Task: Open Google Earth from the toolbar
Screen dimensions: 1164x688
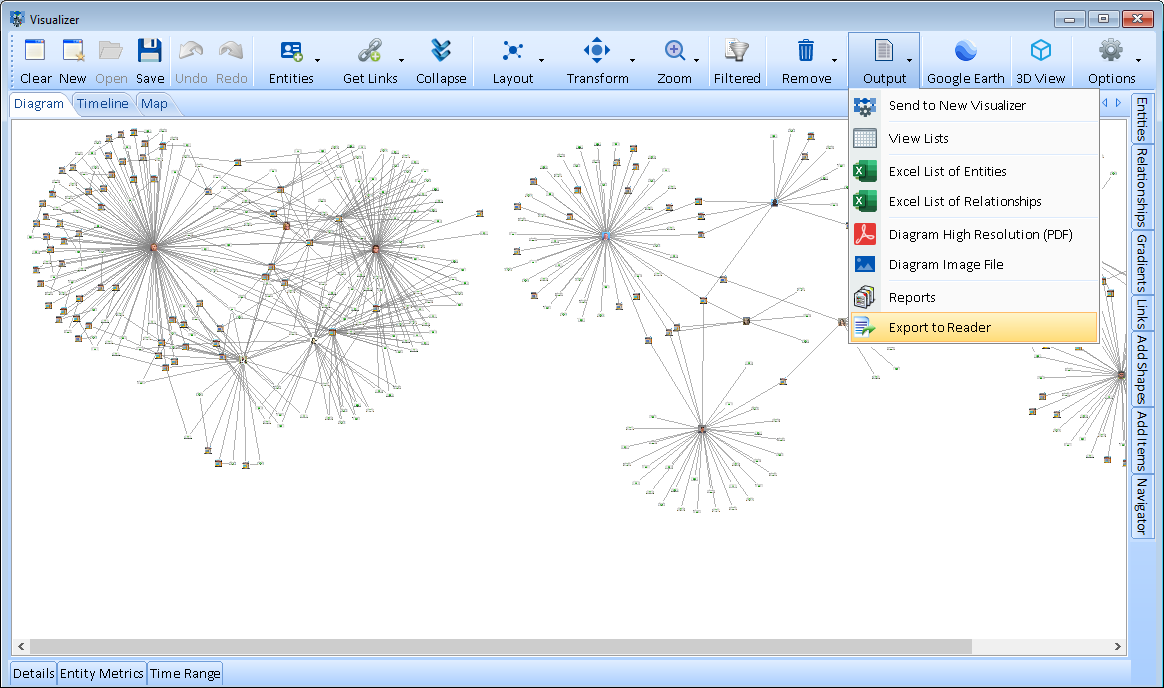Action: pos(964,50)
